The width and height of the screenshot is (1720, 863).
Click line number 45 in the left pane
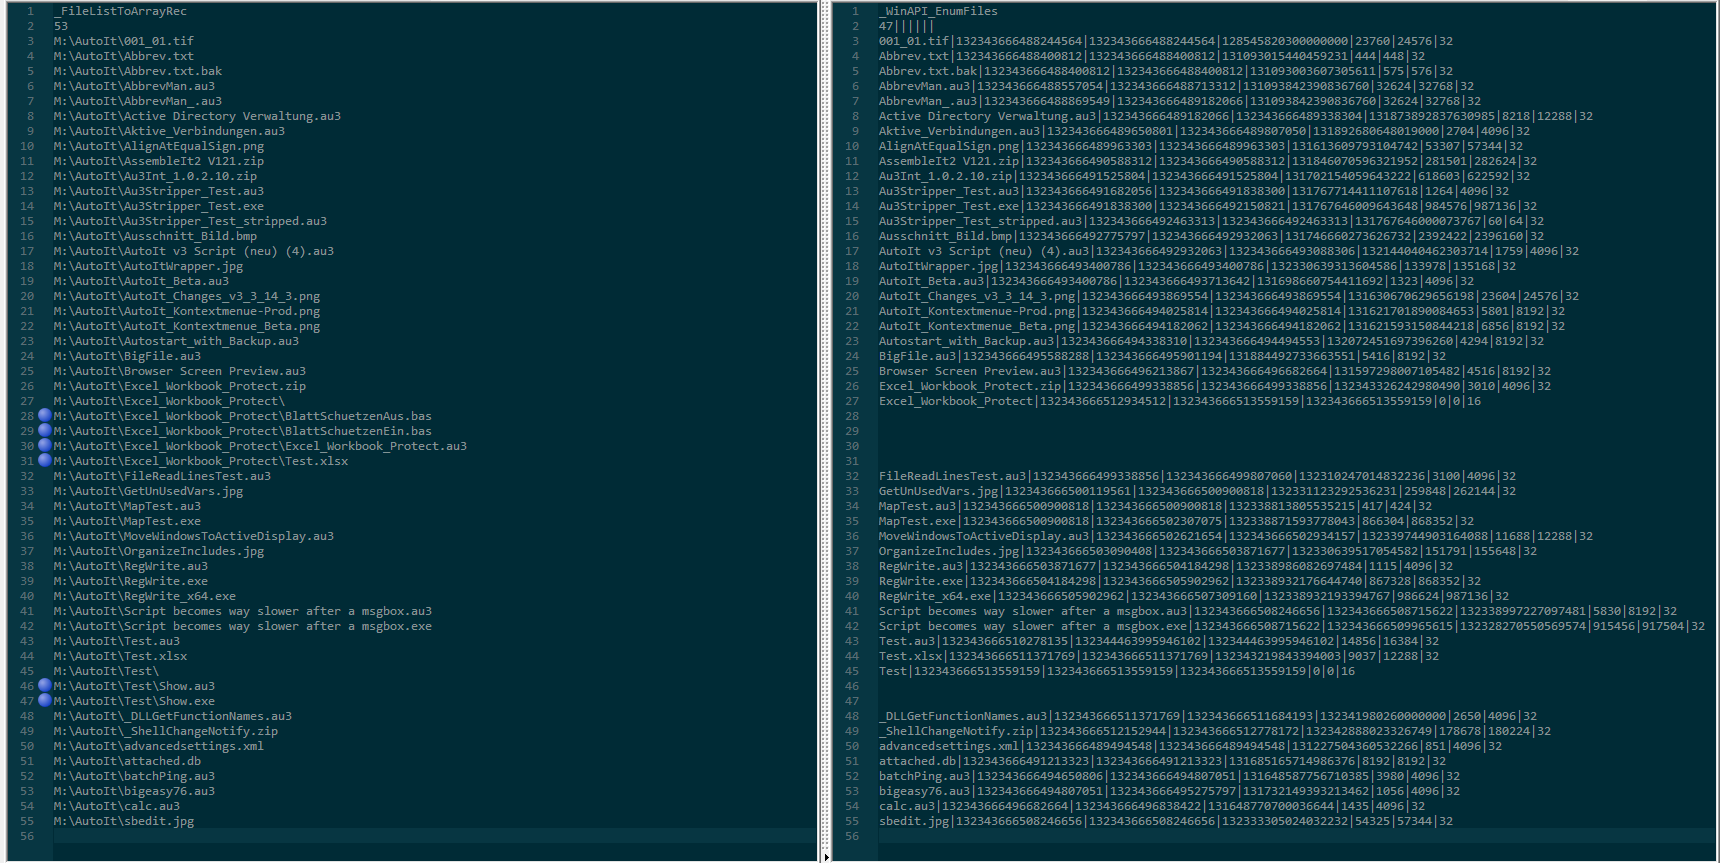(27, 671)
